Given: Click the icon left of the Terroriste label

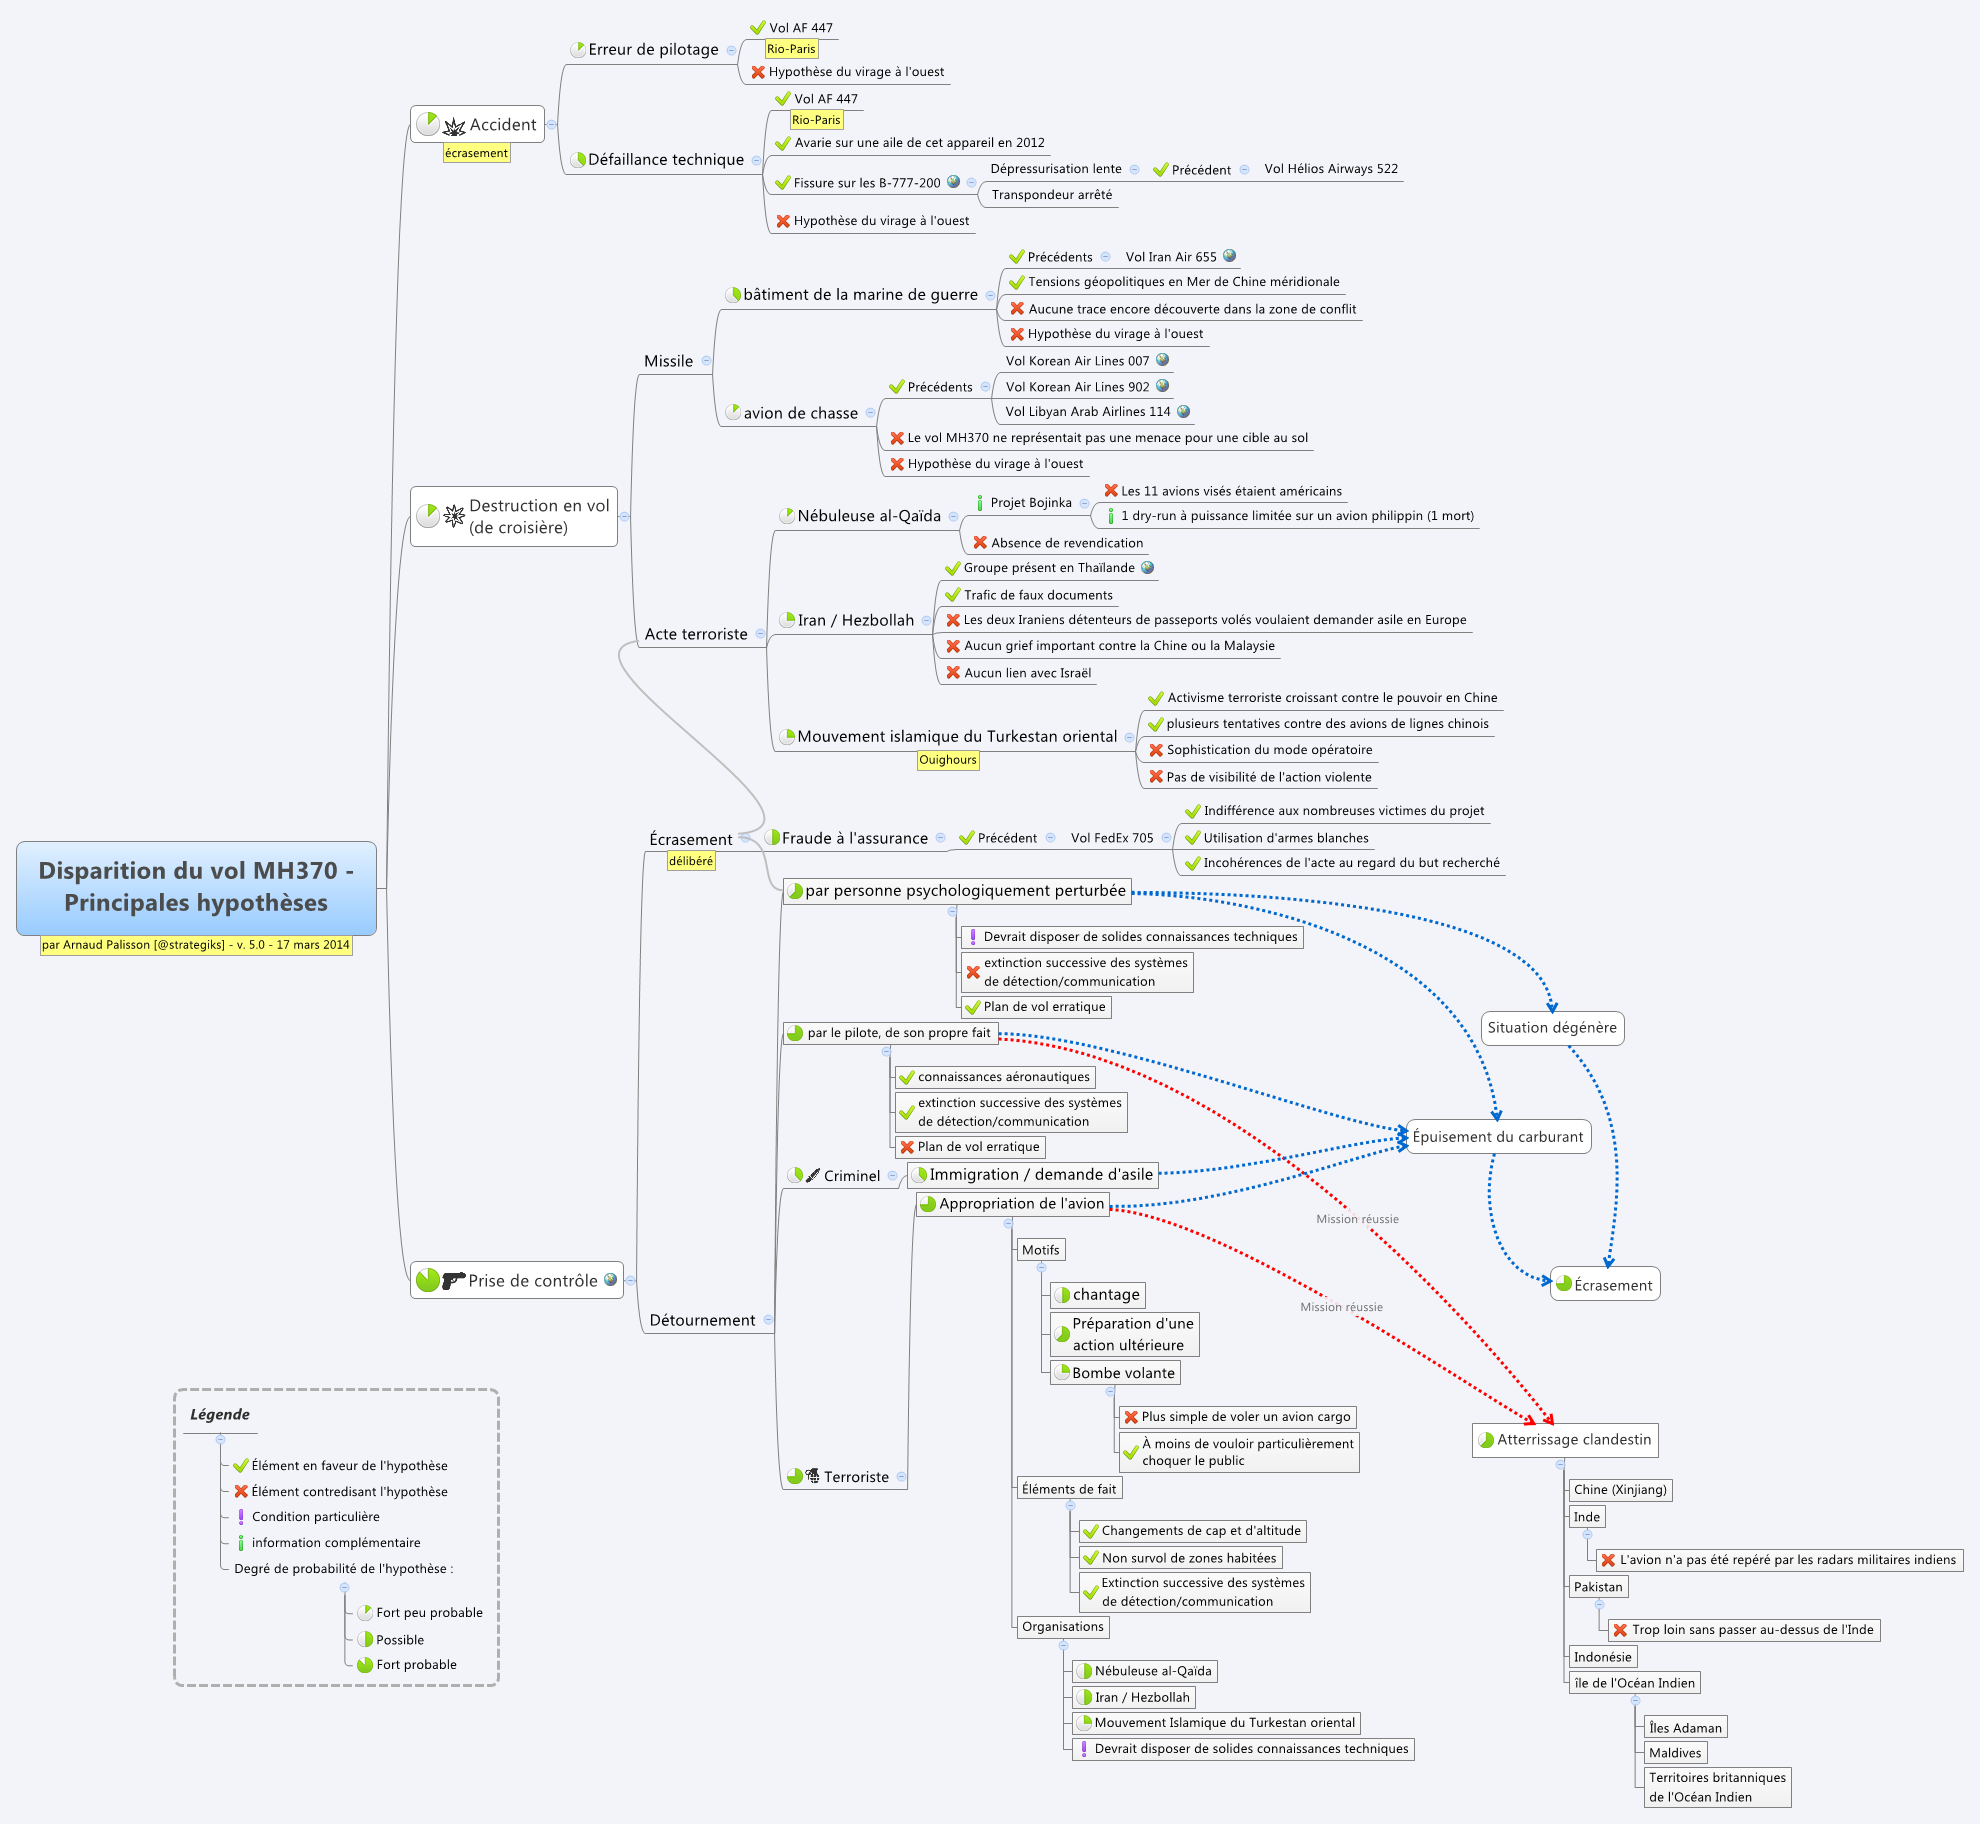Looking at the screenshot, I should pos(813,1476).
